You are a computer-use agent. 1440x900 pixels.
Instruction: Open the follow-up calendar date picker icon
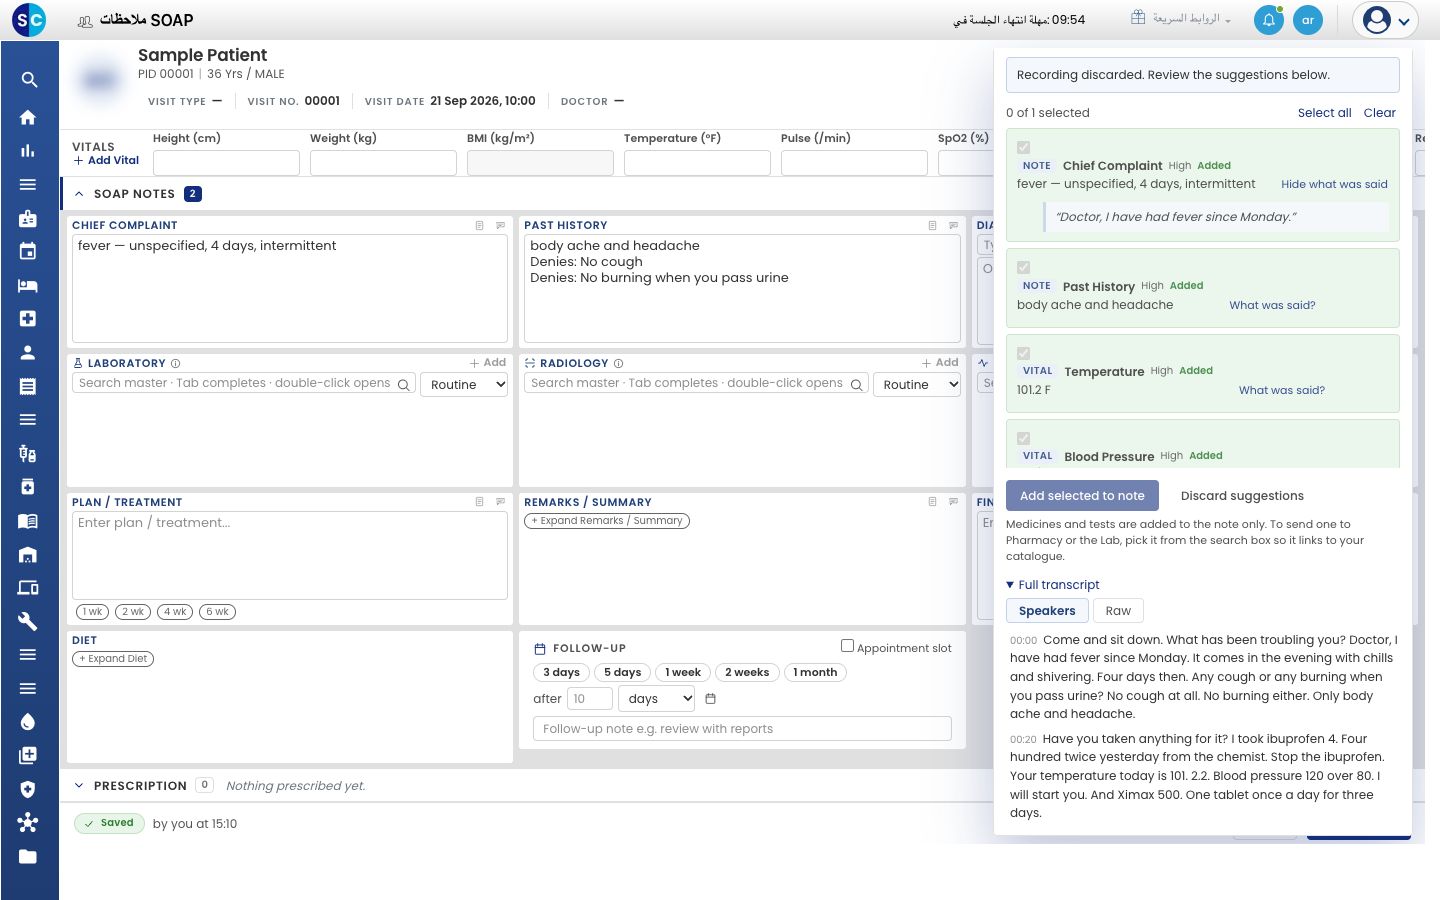[711, 699]
